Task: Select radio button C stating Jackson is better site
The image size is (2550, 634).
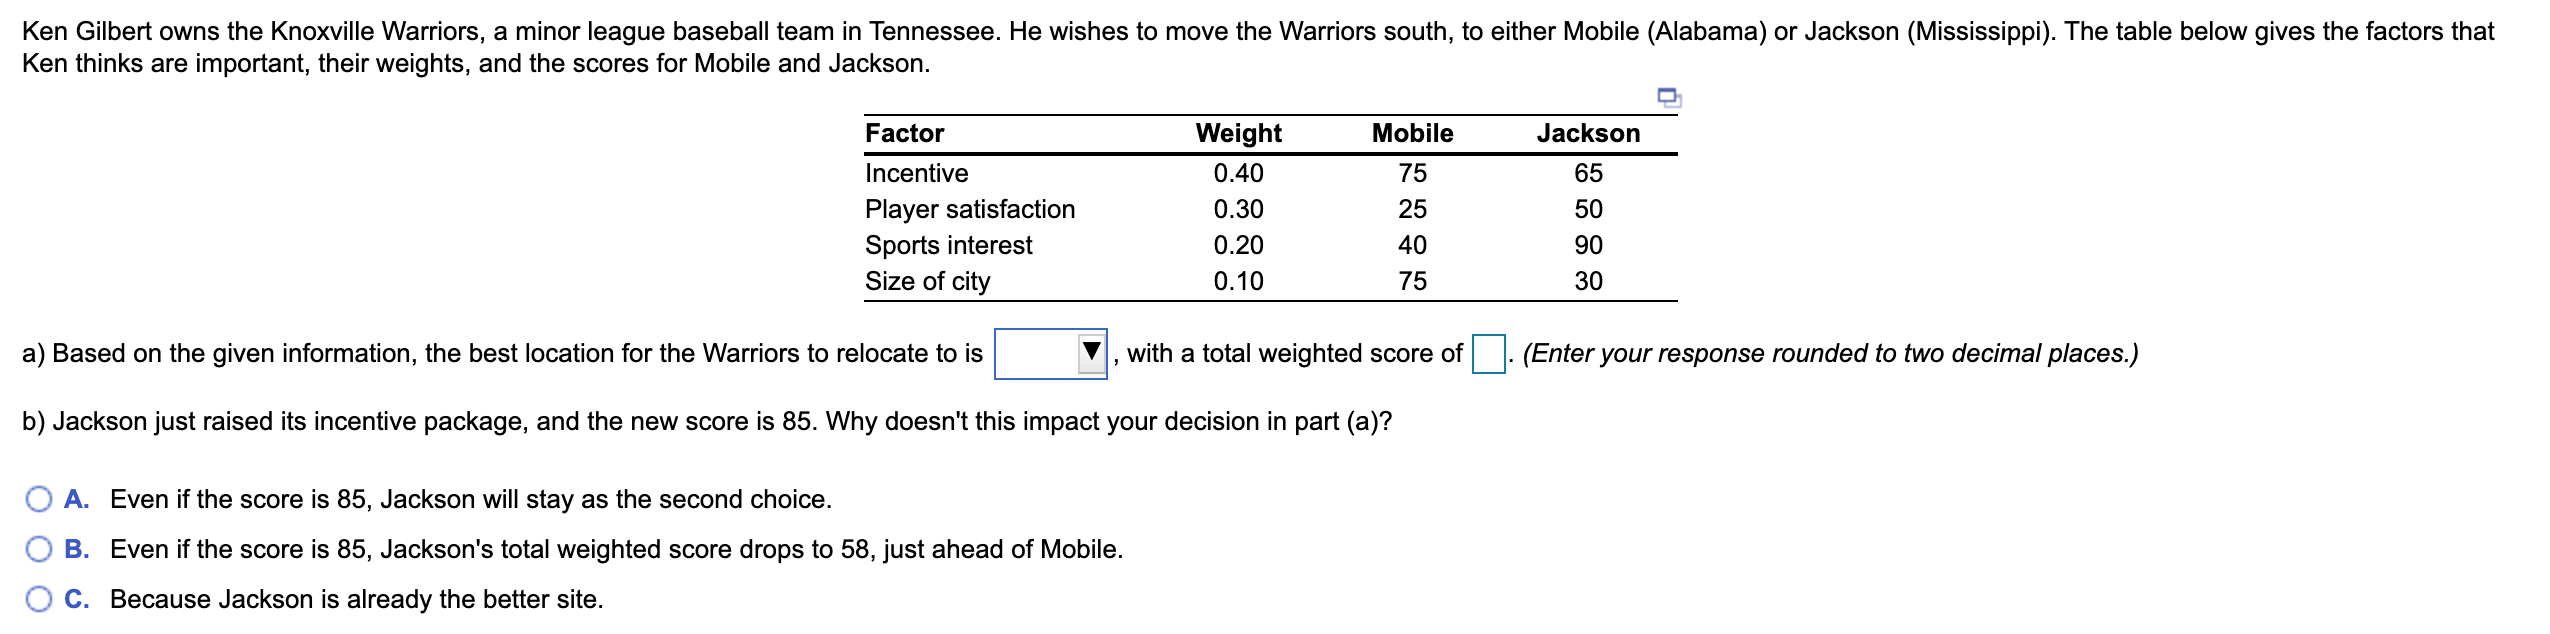Action: (38, 599)
